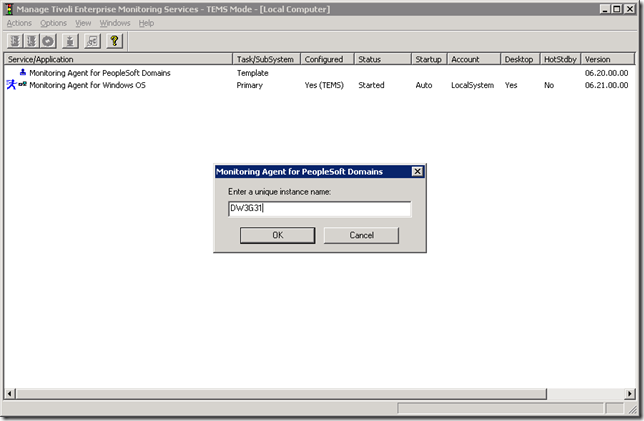Click the Yes (TEMS) configured cell

[x=324, y=85]
